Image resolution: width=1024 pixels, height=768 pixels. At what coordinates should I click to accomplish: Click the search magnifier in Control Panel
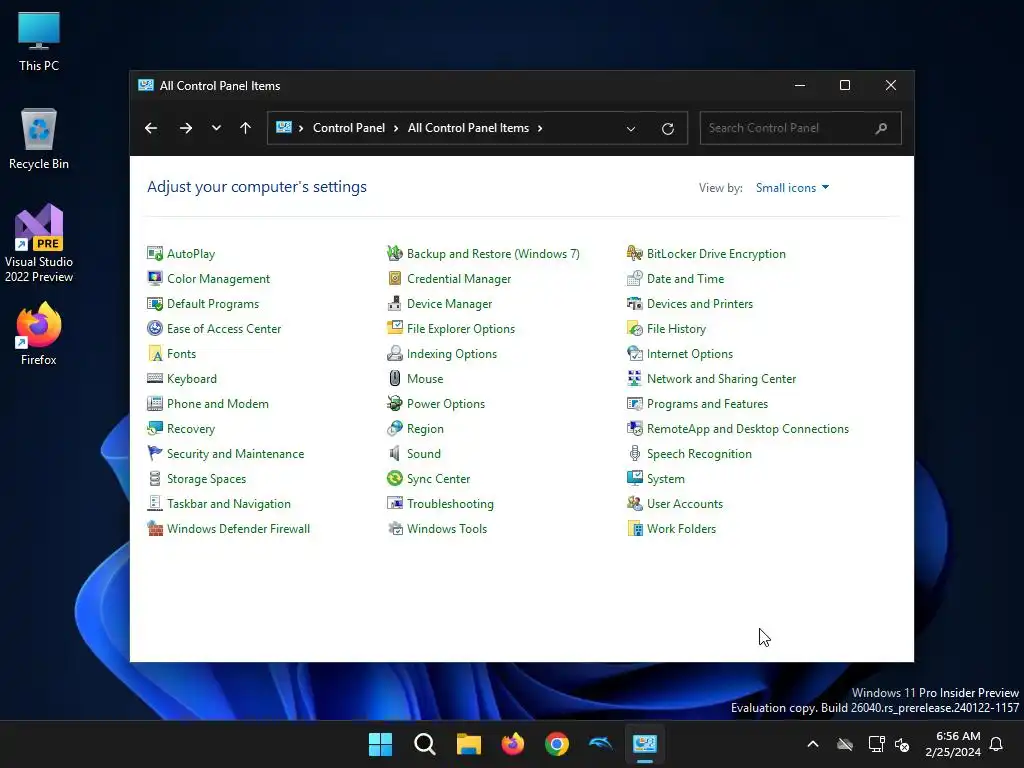tap(881, 128)
